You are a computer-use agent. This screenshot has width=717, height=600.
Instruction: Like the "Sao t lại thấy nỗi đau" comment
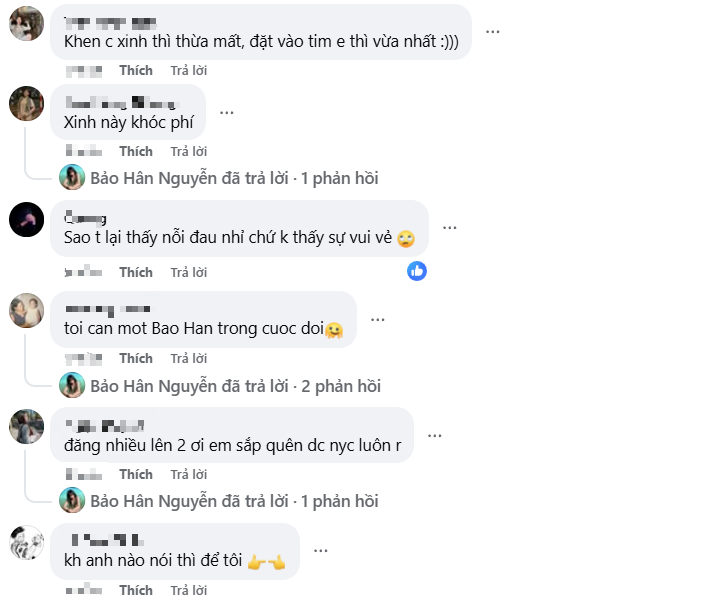[136, 272]
